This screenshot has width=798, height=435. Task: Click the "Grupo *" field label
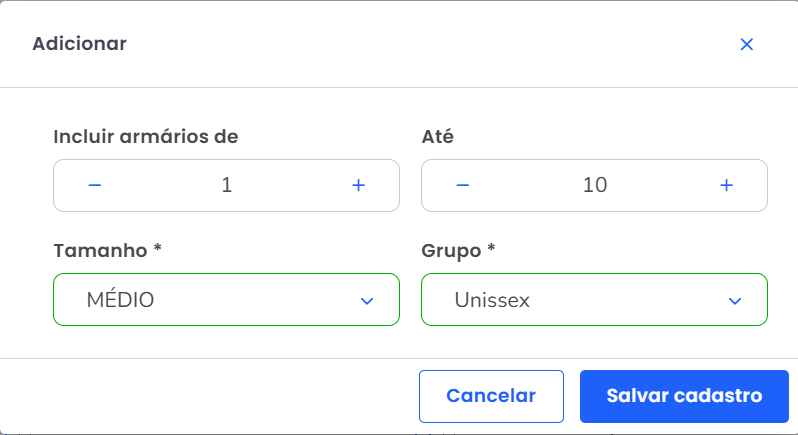coord(459,251)
